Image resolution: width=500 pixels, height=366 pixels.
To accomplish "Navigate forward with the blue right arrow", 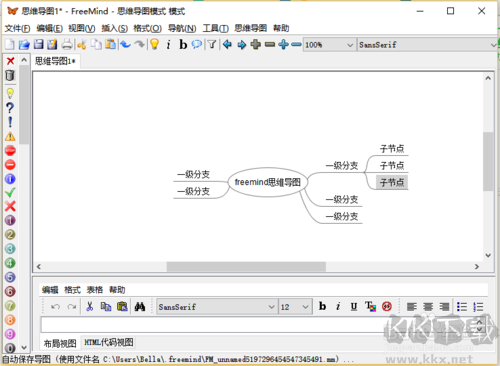I will pyautogui.click(x=242, y=44).
